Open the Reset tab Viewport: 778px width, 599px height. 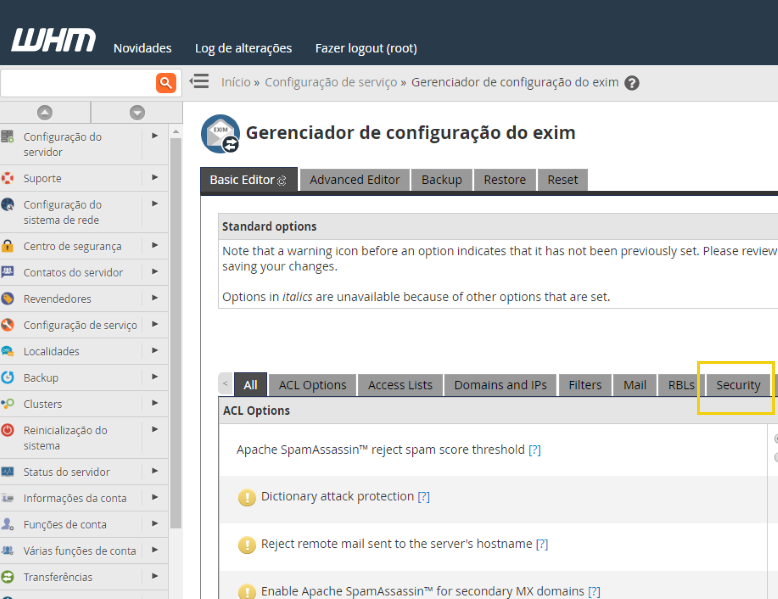[563, 180]
